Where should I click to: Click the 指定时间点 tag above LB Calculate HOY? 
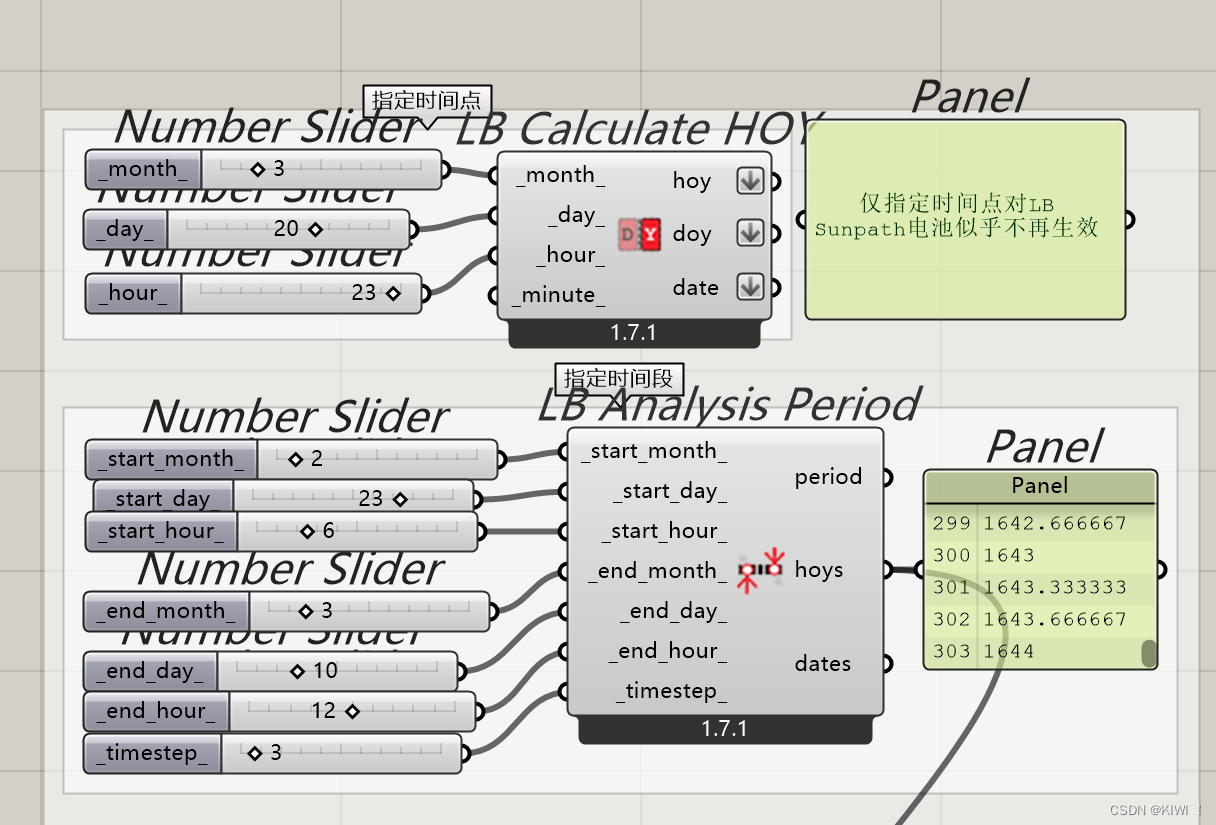428,99
